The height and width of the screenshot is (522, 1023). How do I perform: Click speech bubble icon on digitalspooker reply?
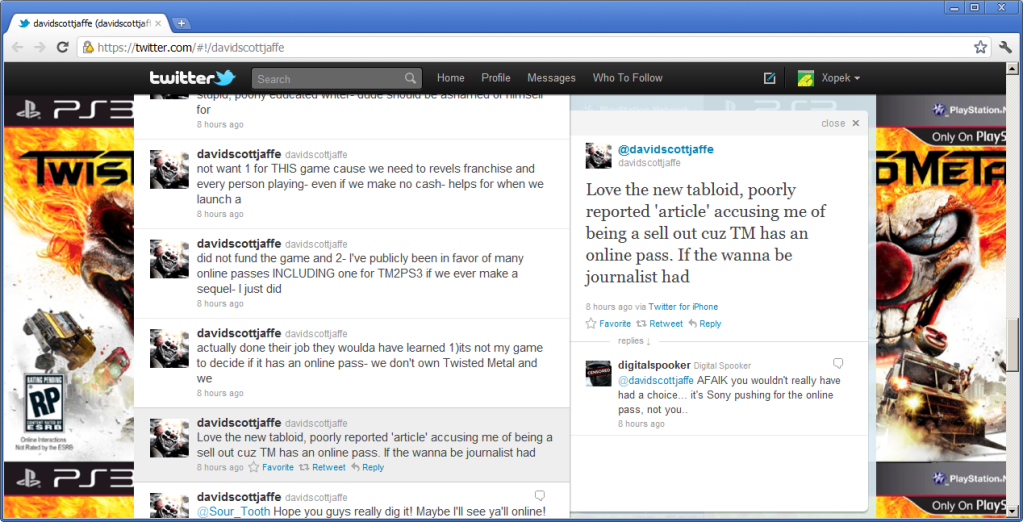pos(838,363)
